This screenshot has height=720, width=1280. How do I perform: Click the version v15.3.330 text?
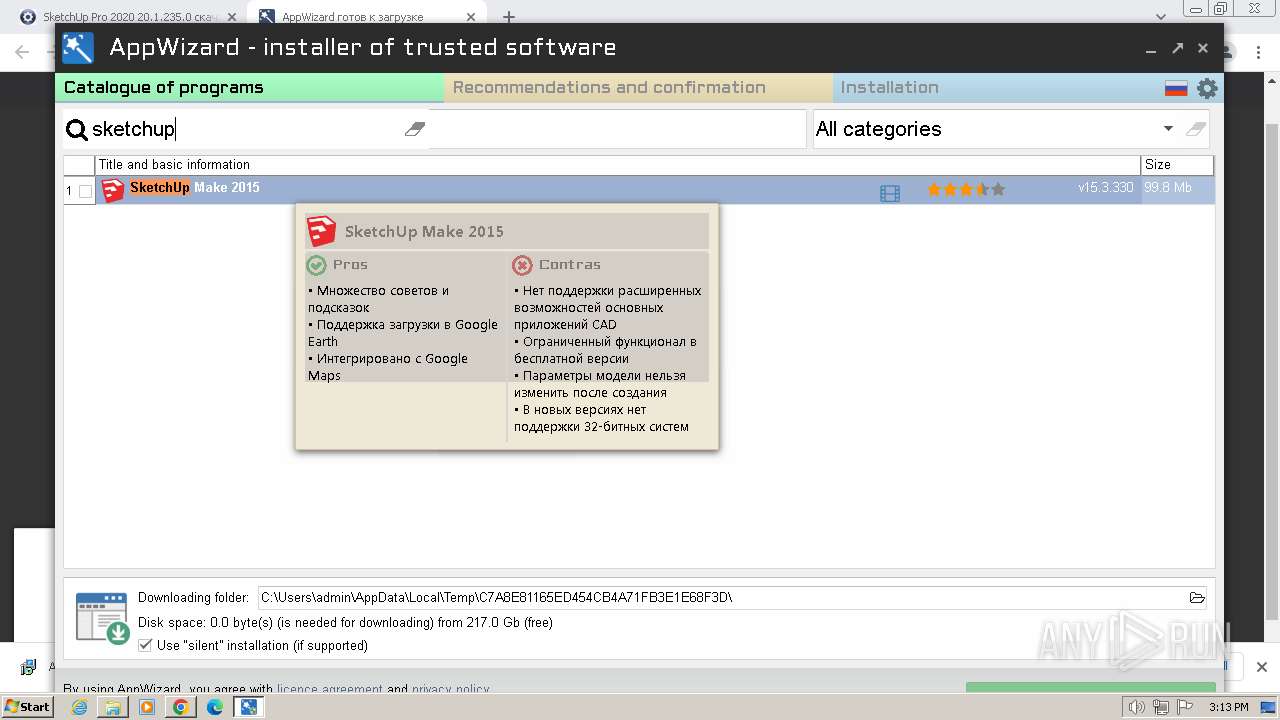click(1106, 188)
